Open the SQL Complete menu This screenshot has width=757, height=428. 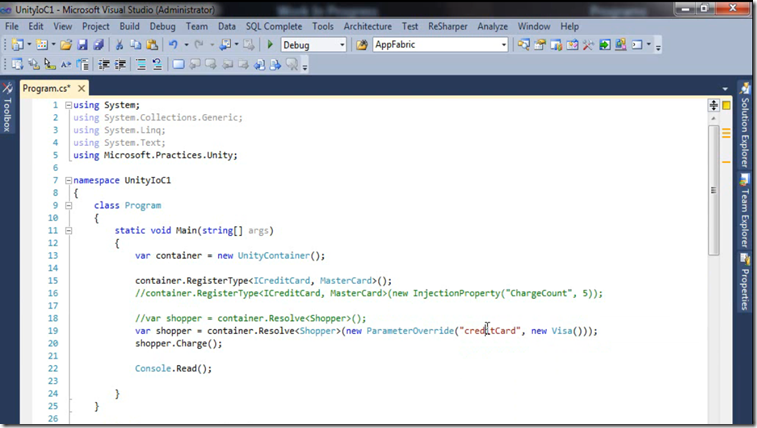click(x=274, y=27)
